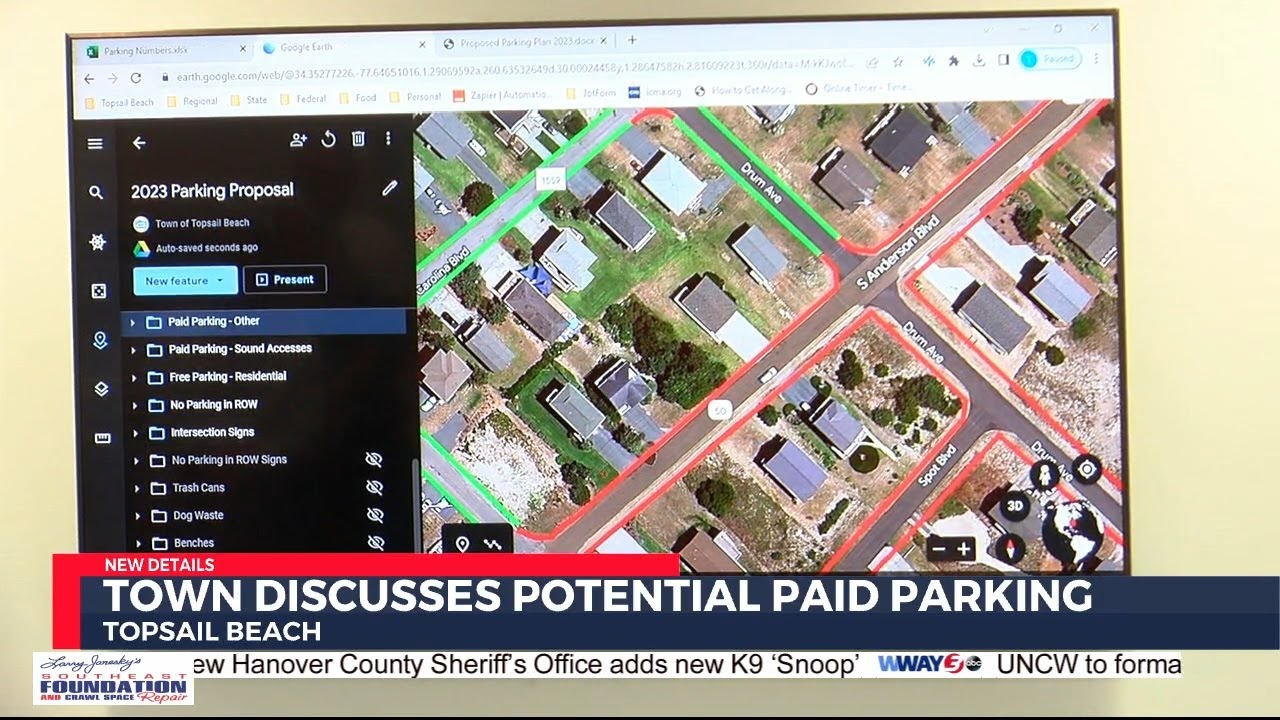This screenshot has height=720, width=1280.
Task: Open the Google Earth search tool
Action: click(x=96, y=192)
